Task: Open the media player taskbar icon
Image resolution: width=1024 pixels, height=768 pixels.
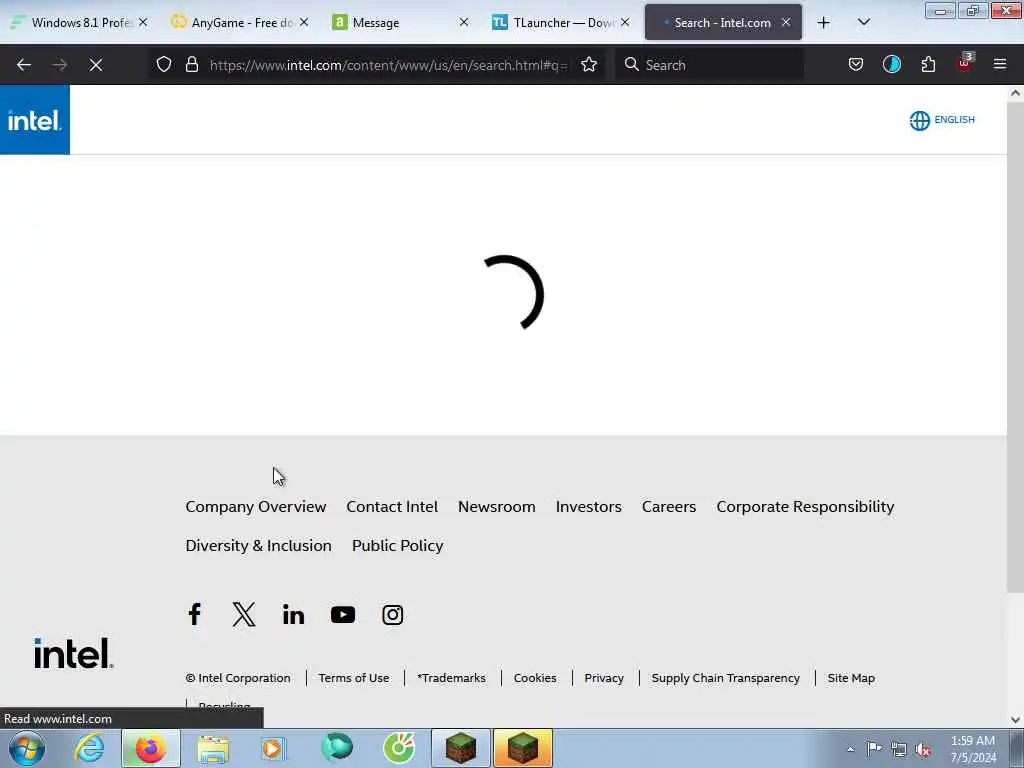Action: [x=274, y=748]
